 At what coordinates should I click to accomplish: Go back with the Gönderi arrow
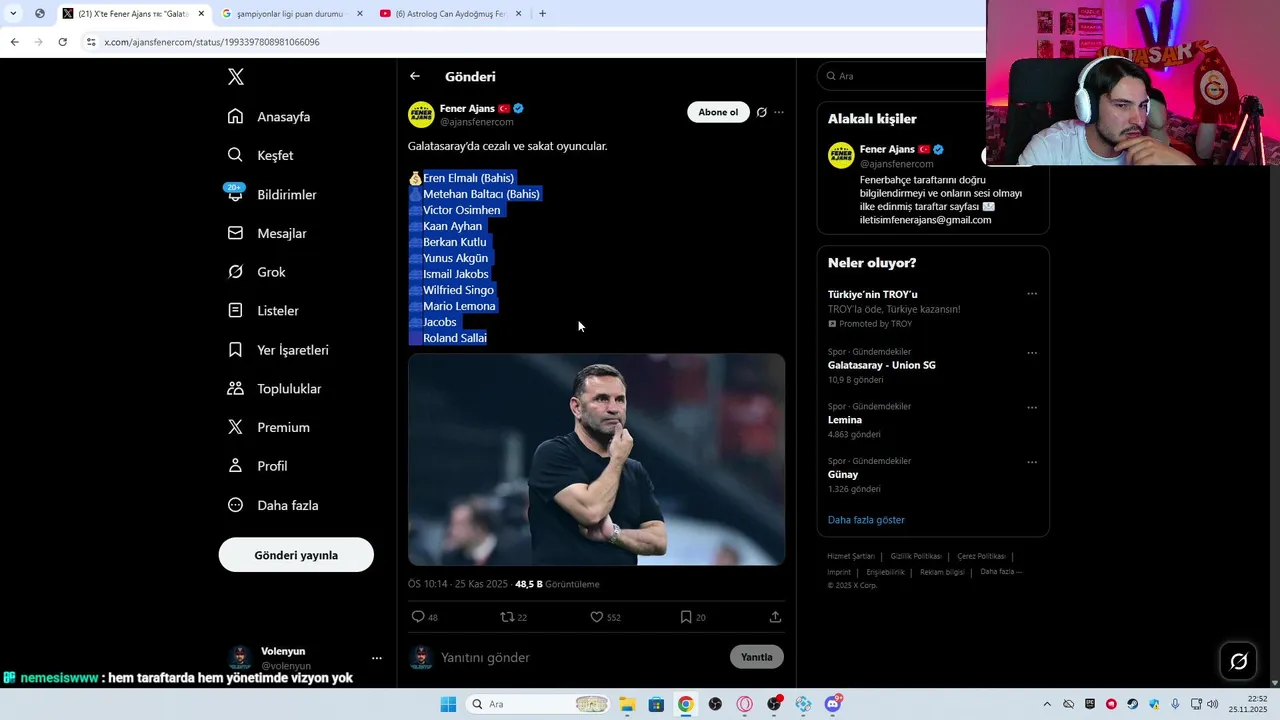(415, 76)
